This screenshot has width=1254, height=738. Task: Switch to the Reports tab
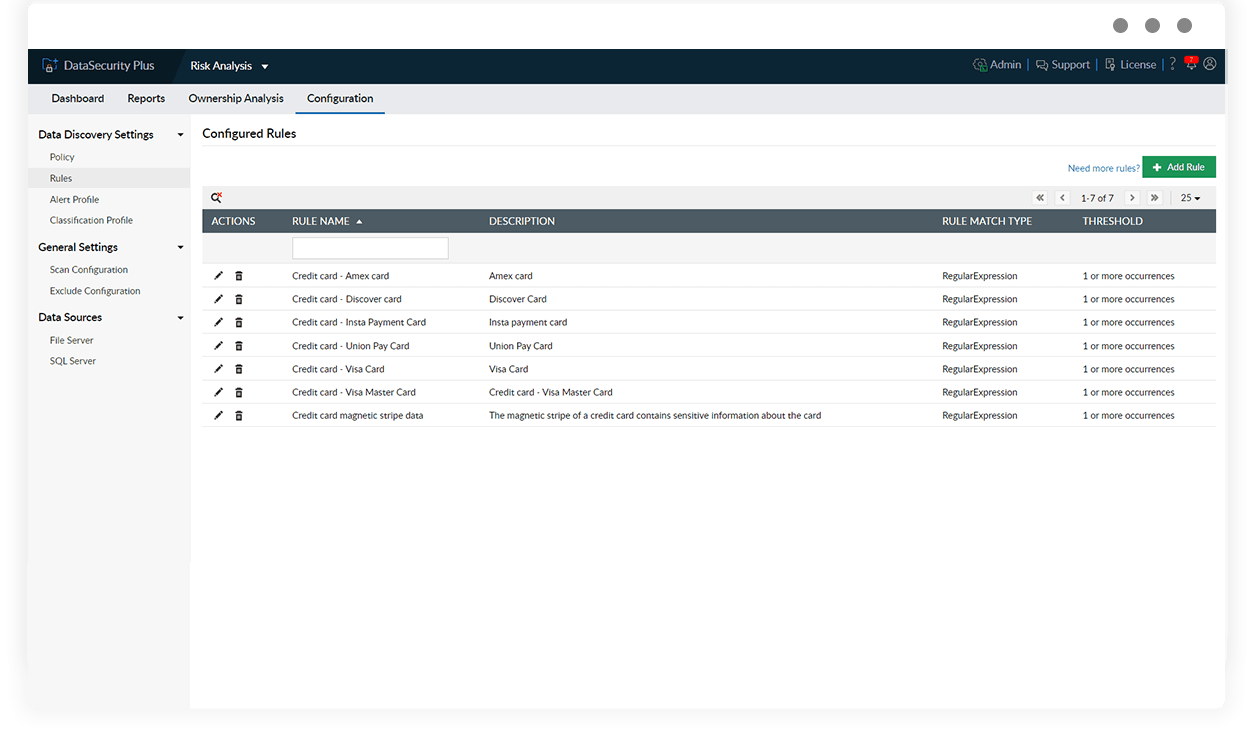click(146, 98)
